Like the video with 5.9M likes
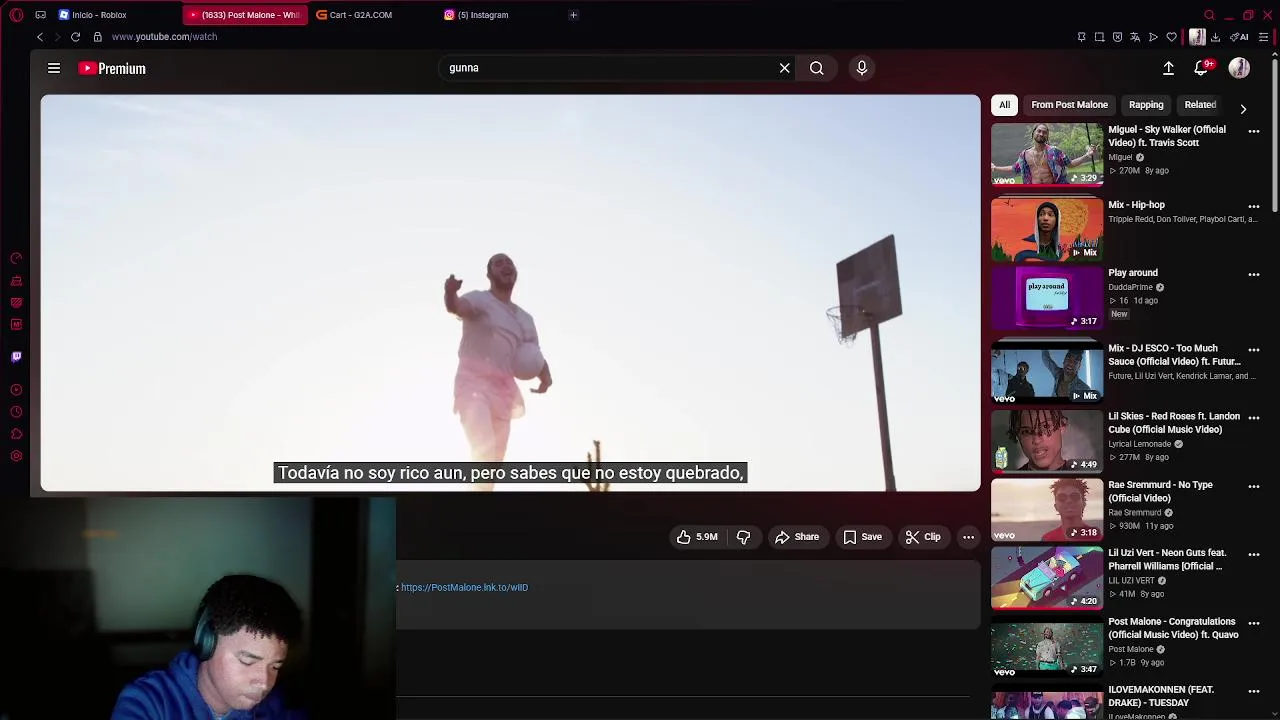1280x720 pixels. [x=697, y=537]
